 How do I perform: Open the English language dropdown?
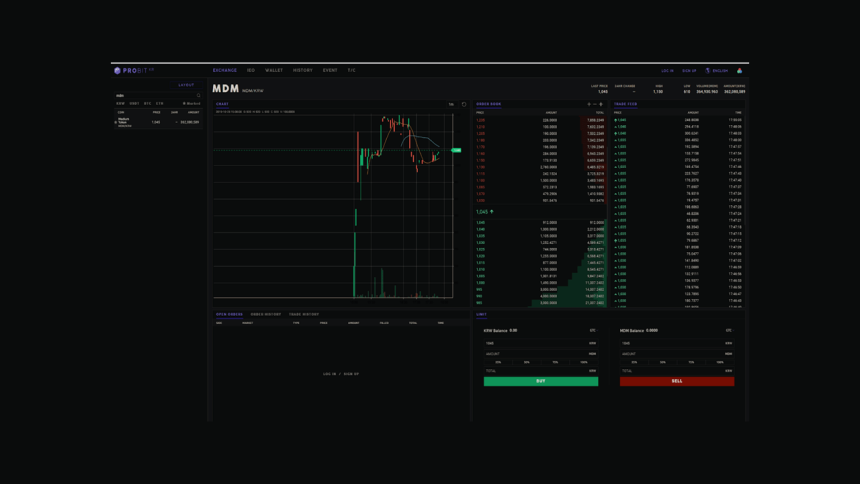[x=719, y=71]
